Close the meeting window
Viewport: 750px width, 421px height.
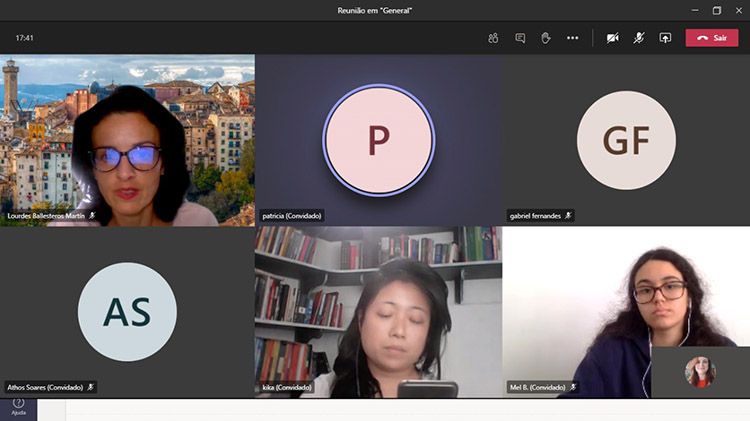click(739, 10)
